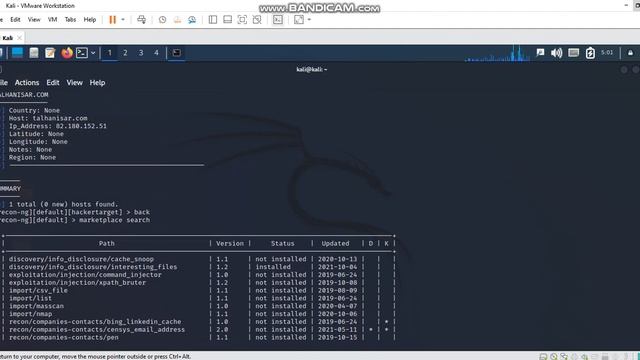The height and width of the screenshot is (360, 640).
Task: Switch to workspace 4
Action: [156, 53]
